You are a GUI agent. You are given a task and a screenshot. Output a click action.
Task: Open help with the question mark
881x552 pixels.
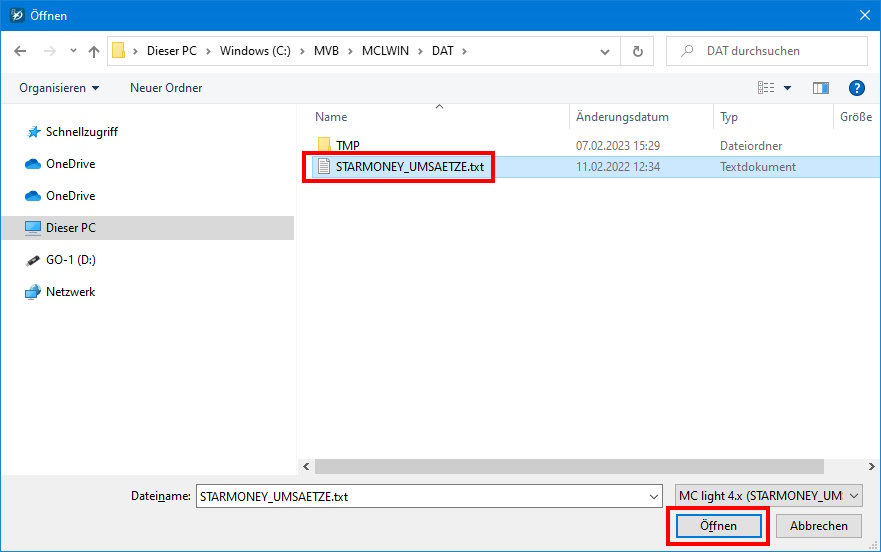[856, 88]
